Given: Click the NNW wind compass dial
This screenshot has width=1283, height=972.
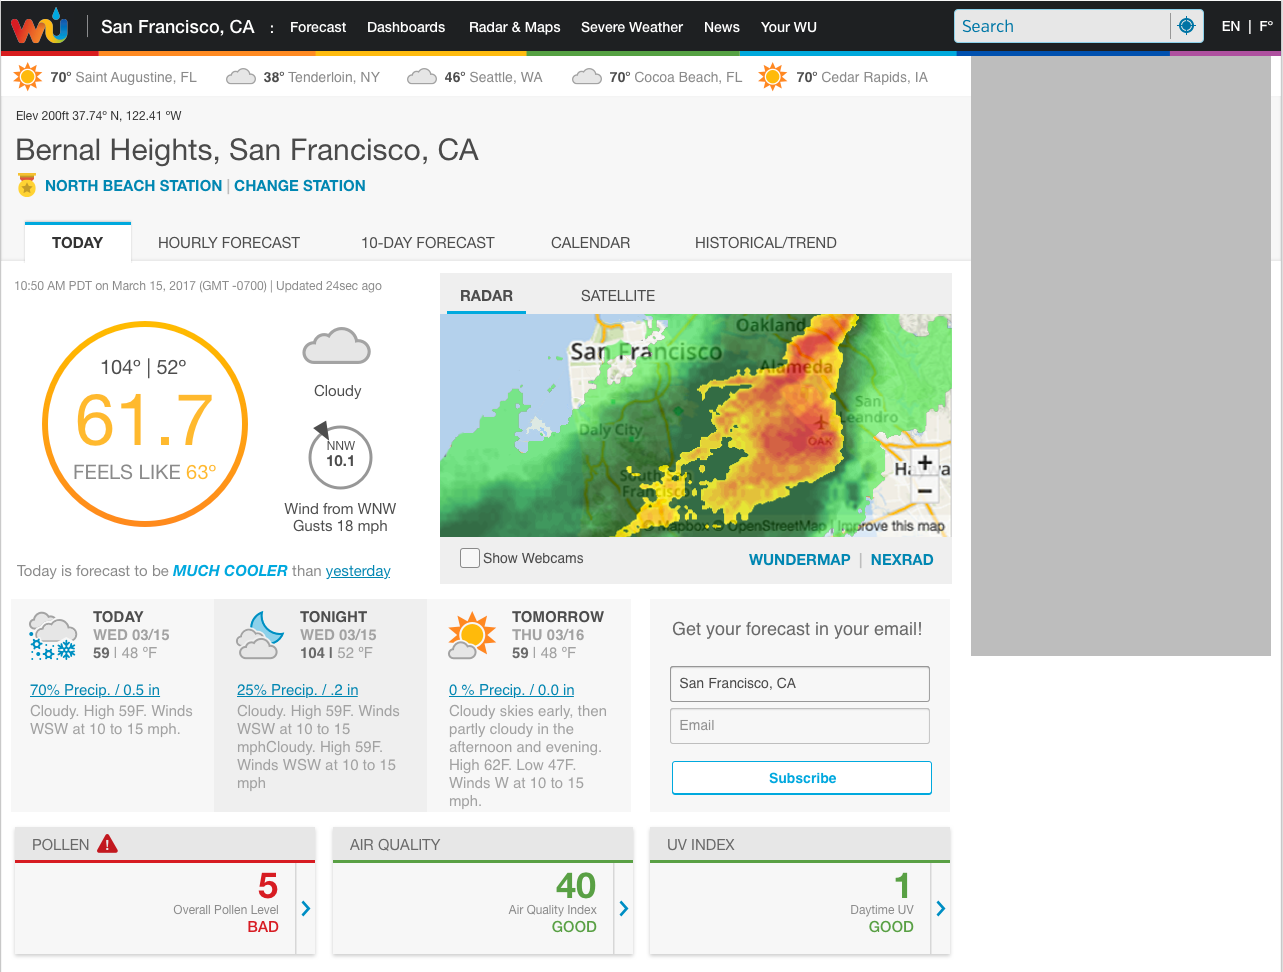Looking at the screenshot, I should [x=340, y=457].
